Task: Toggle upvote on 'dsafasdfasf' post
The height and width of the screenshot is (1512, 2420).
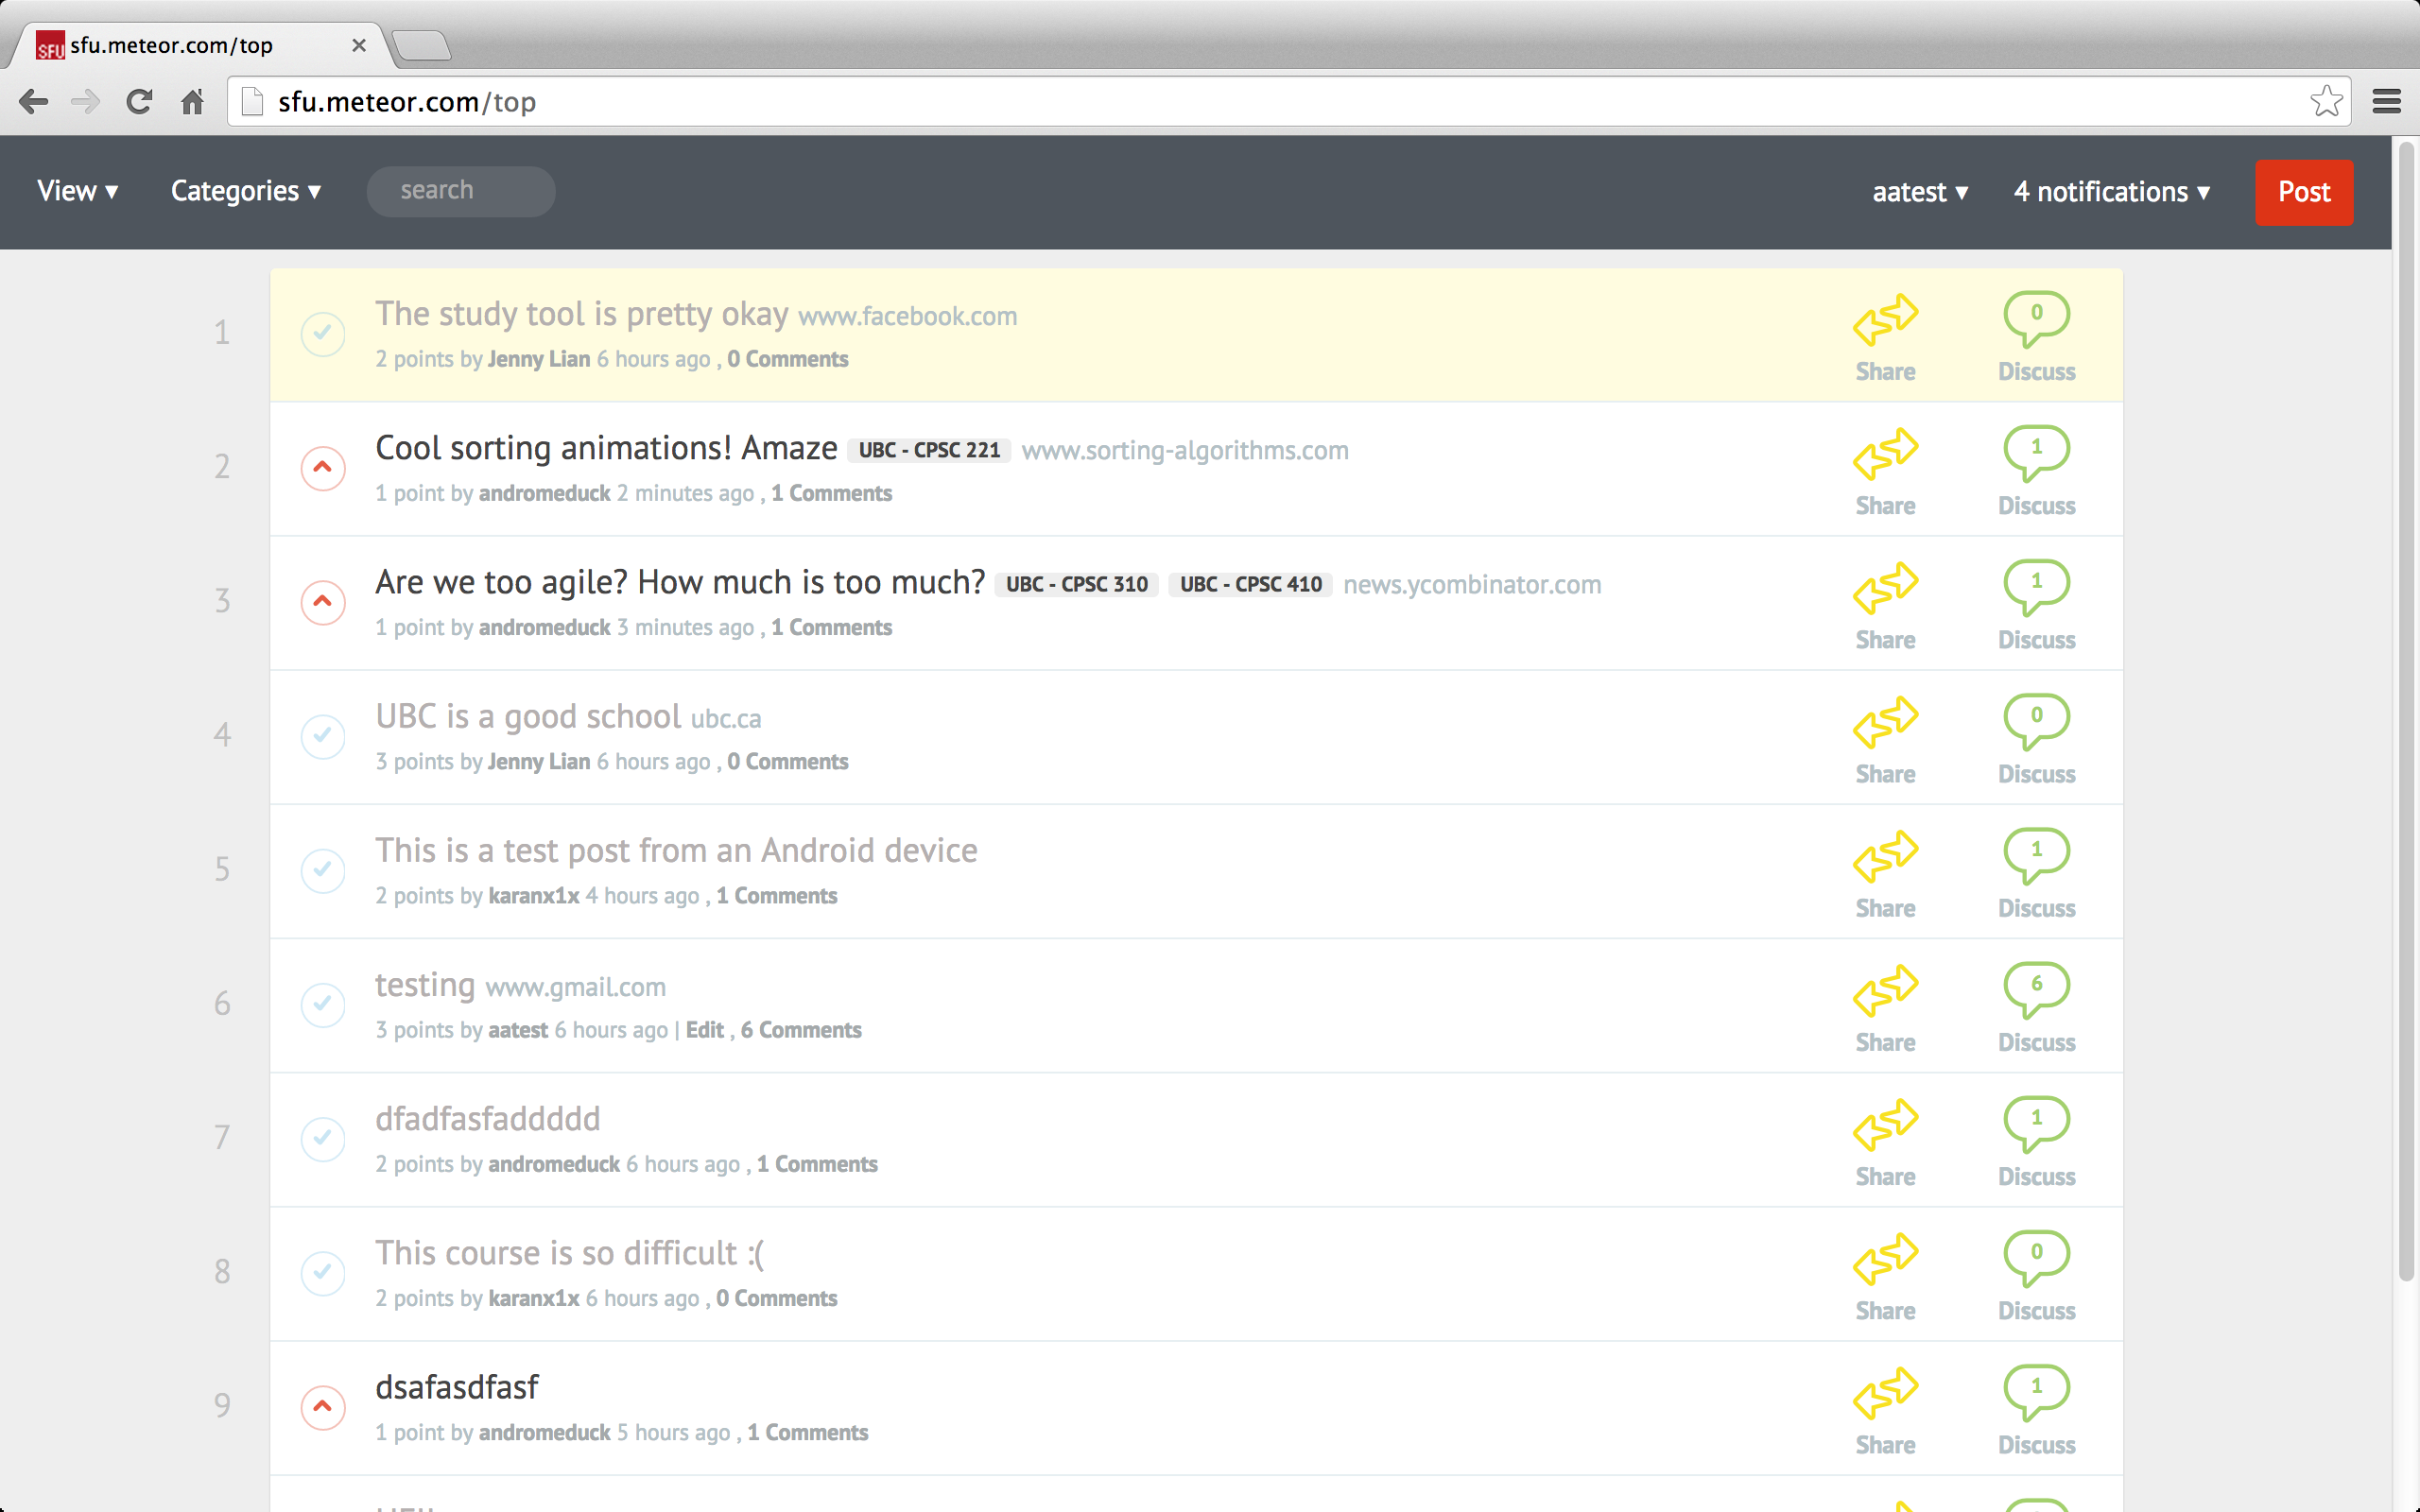Action: pyautogui.click(x=323, y=1407)
